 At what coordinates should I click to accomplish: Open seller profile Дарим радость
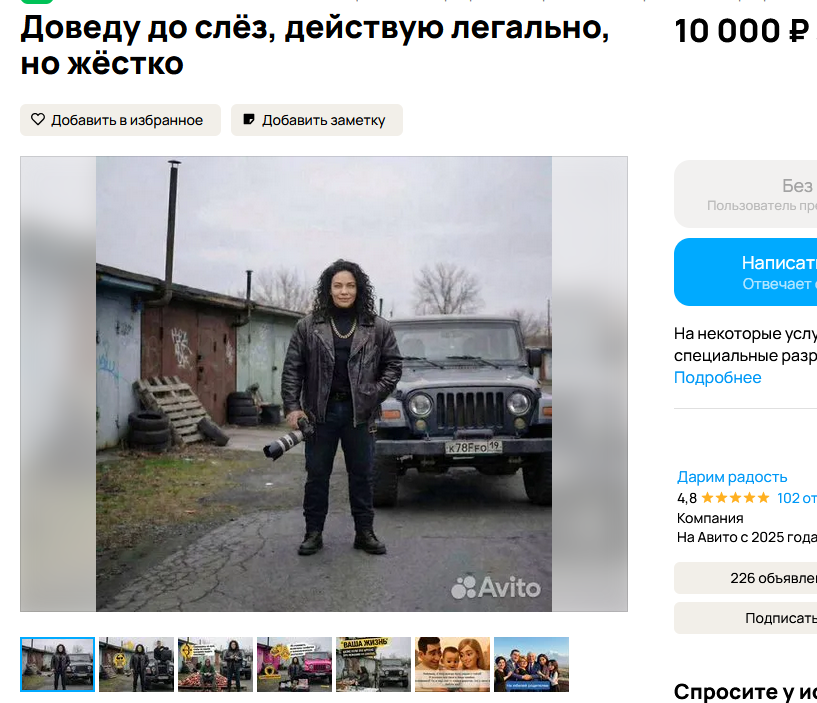(x=732, y=477)
